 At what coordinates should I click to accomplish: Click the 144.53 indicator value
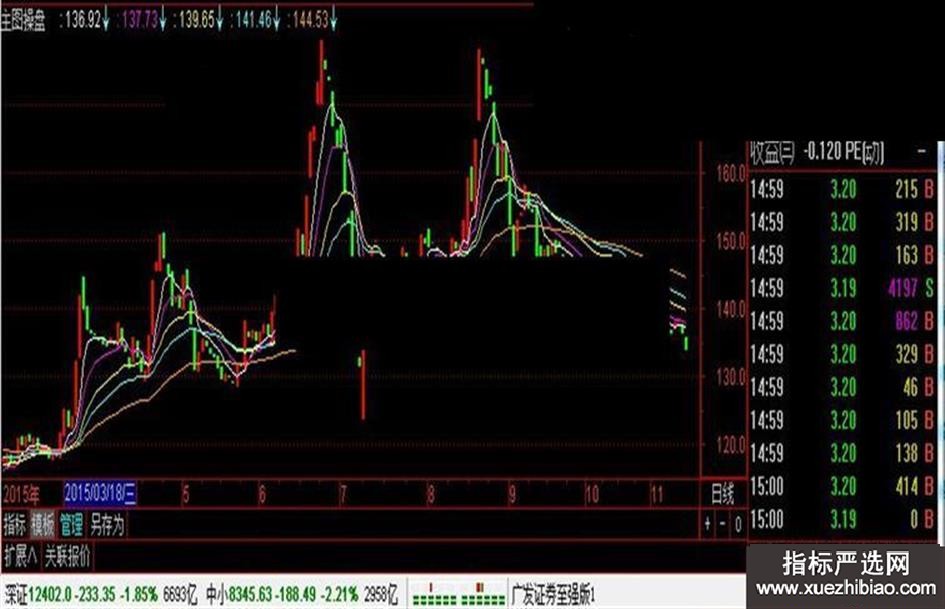(311, 20)
